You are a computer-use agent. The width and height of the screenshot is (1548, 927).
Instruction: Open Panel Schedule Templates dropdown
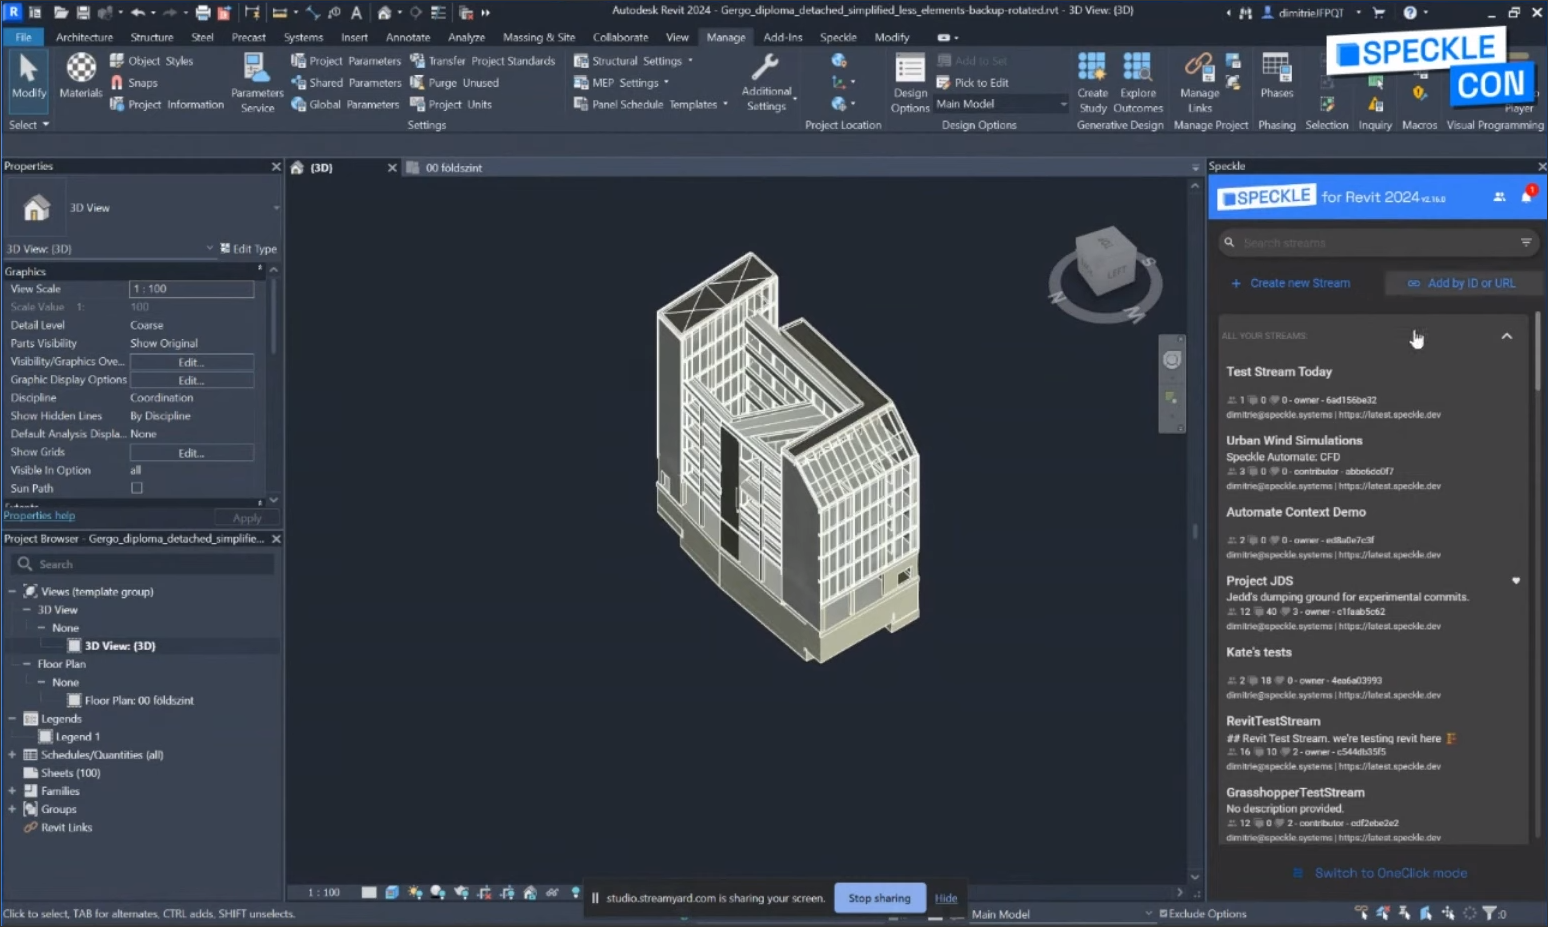coord(651,104)
